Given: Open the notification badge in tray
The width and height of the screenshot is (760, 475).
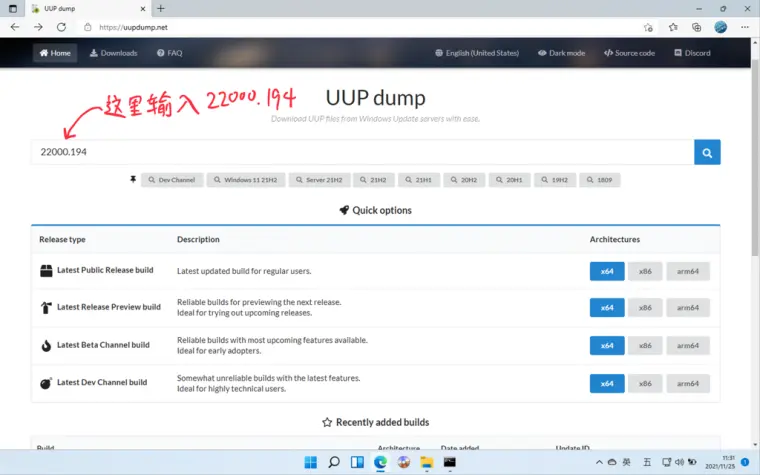Looking at the screenshot, I should (x=745, y=462).
